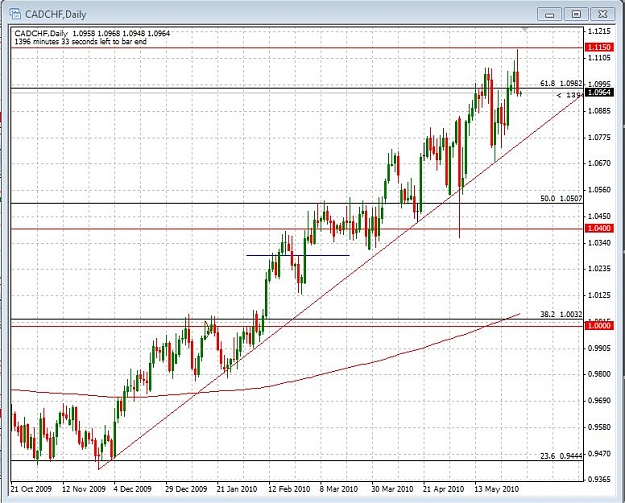Select the black 1.0964 current price tag

pos(599,92)
